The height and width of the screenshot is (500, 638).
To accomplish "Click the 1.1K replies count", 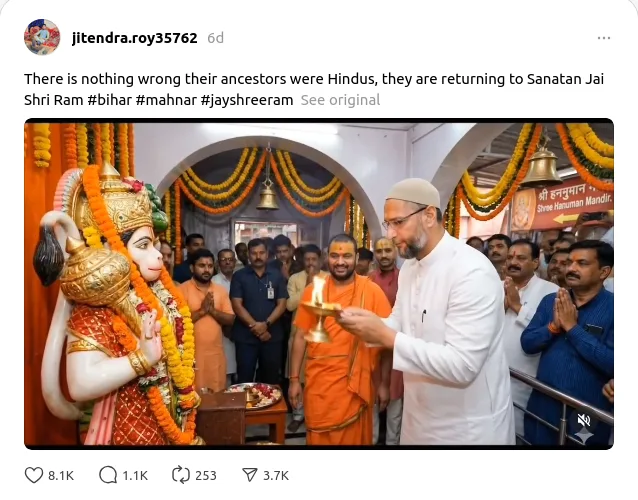I will point(134,475).
